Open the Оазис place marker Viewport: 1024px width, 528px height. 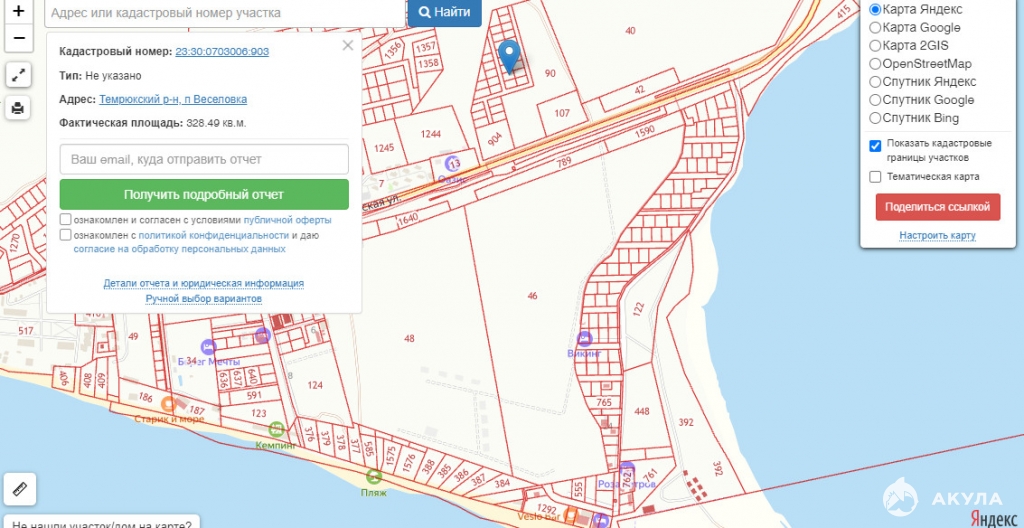452,163
